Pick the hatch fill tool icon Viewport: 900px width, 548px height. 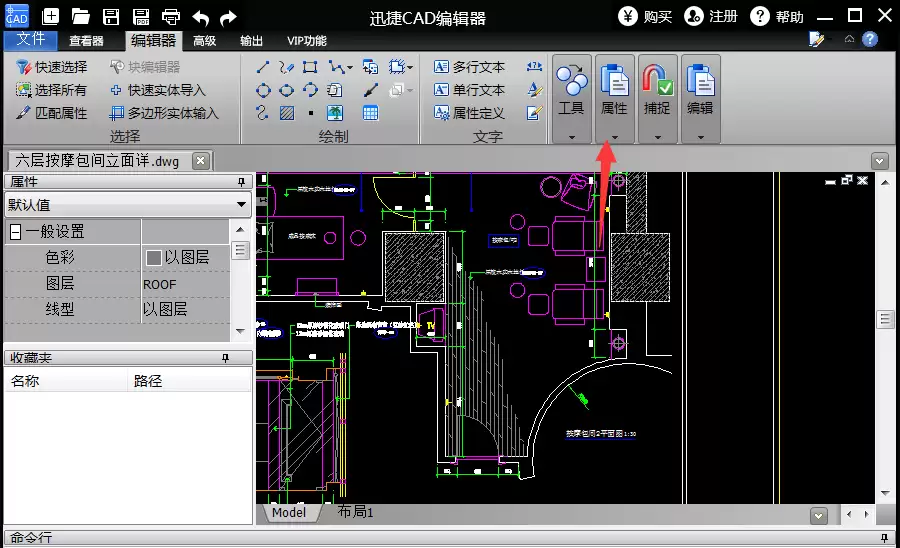[287, 113]
